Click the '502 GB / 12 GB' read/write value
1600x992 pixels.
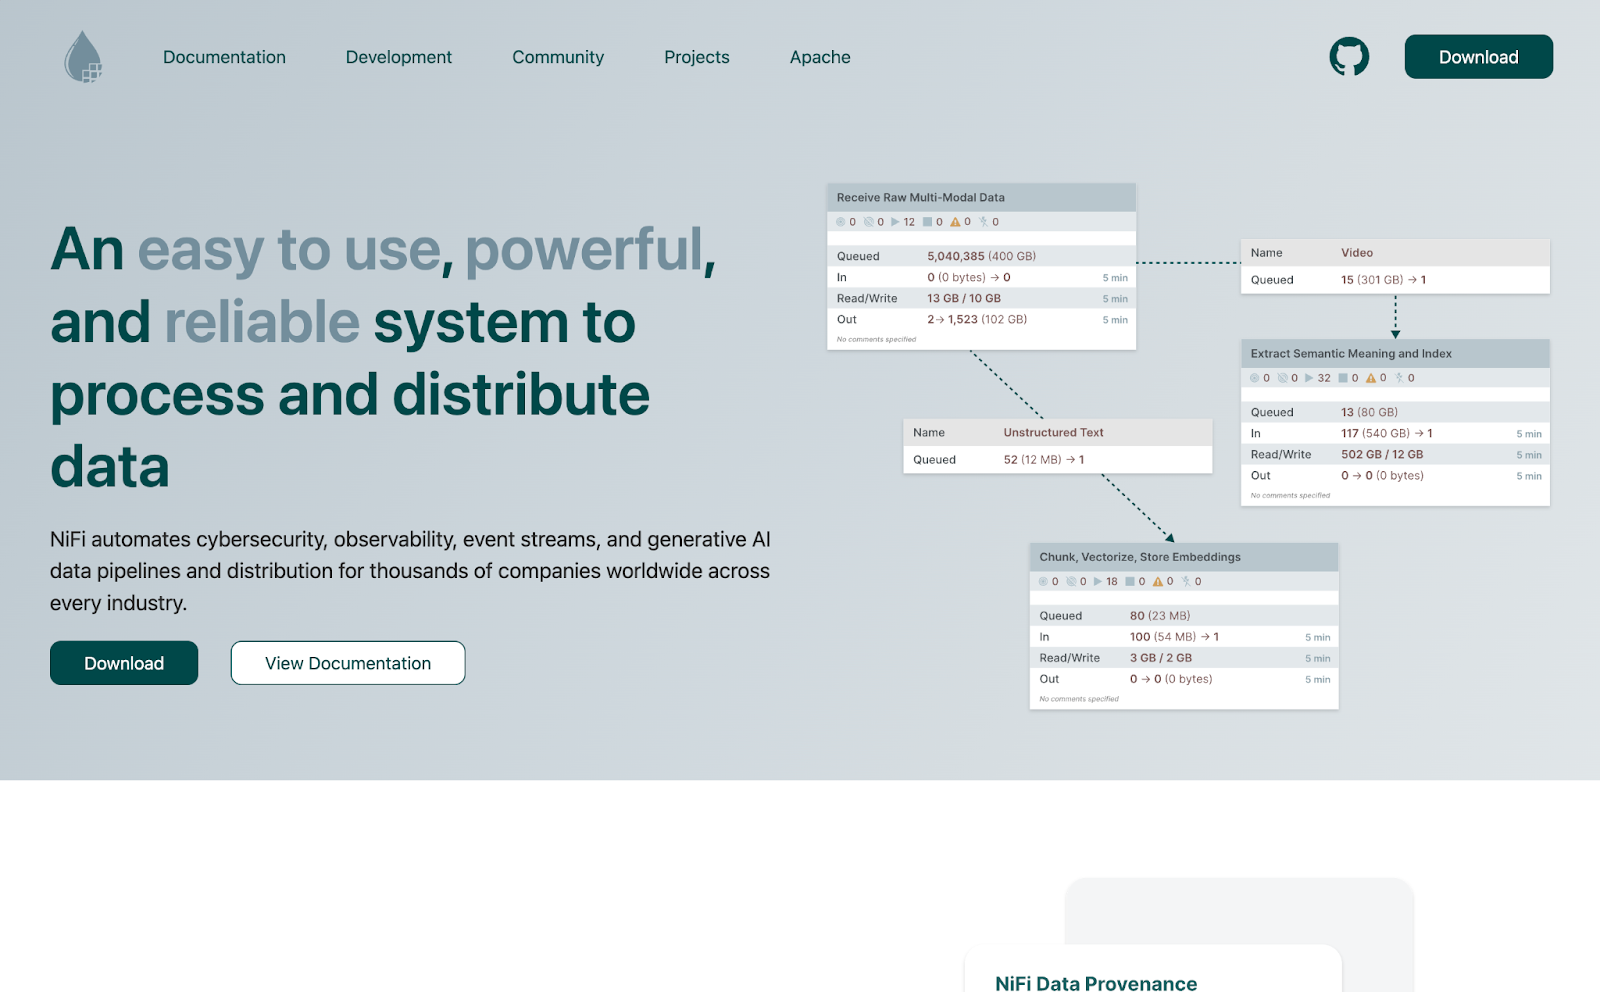coord(1382,455)
